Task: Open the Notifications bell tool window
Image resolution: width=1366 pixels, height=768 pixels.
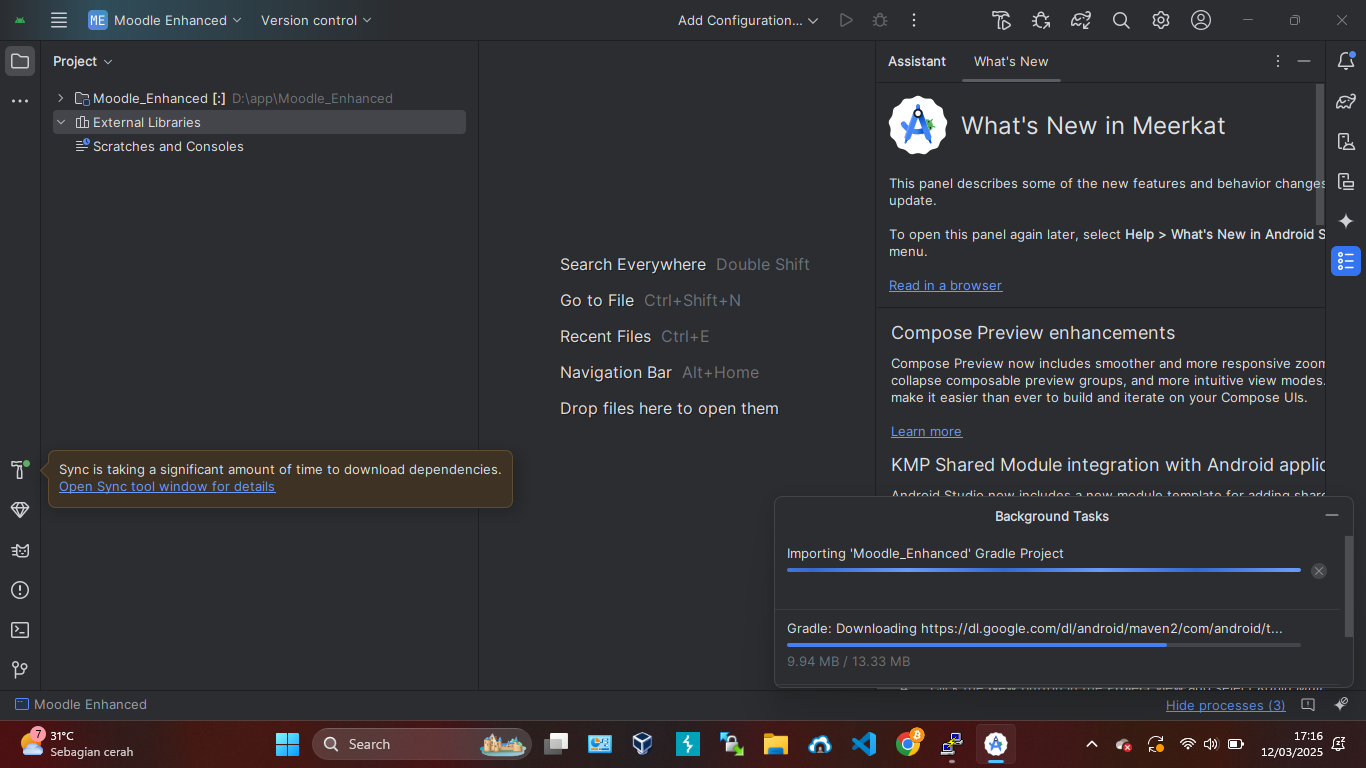Action: (1346, 61)
